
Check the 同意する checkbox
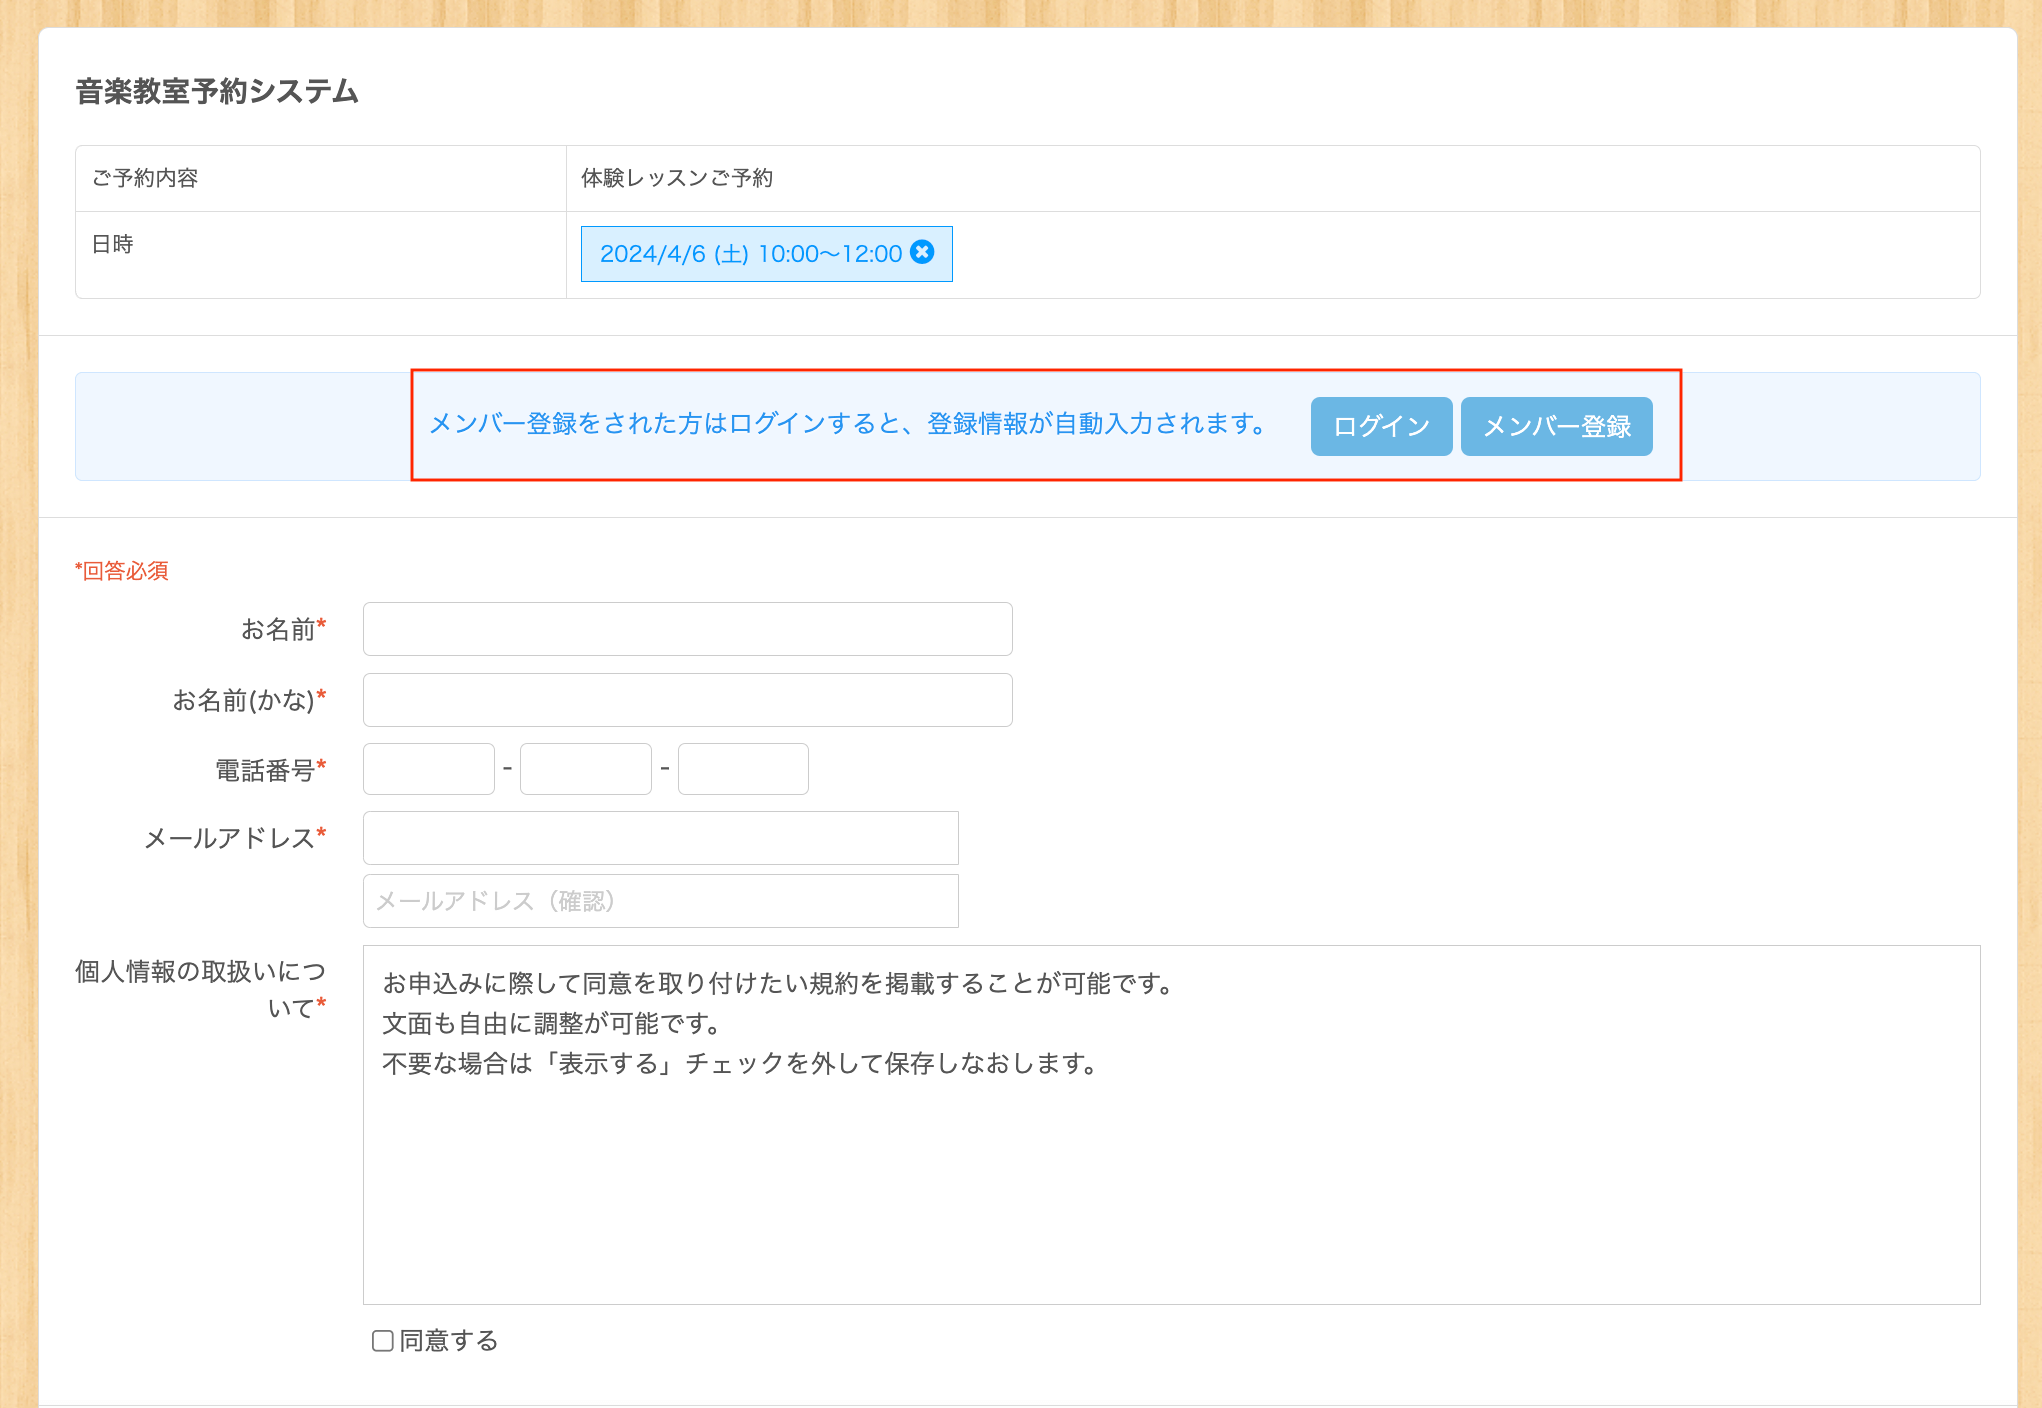(382, 1341)
